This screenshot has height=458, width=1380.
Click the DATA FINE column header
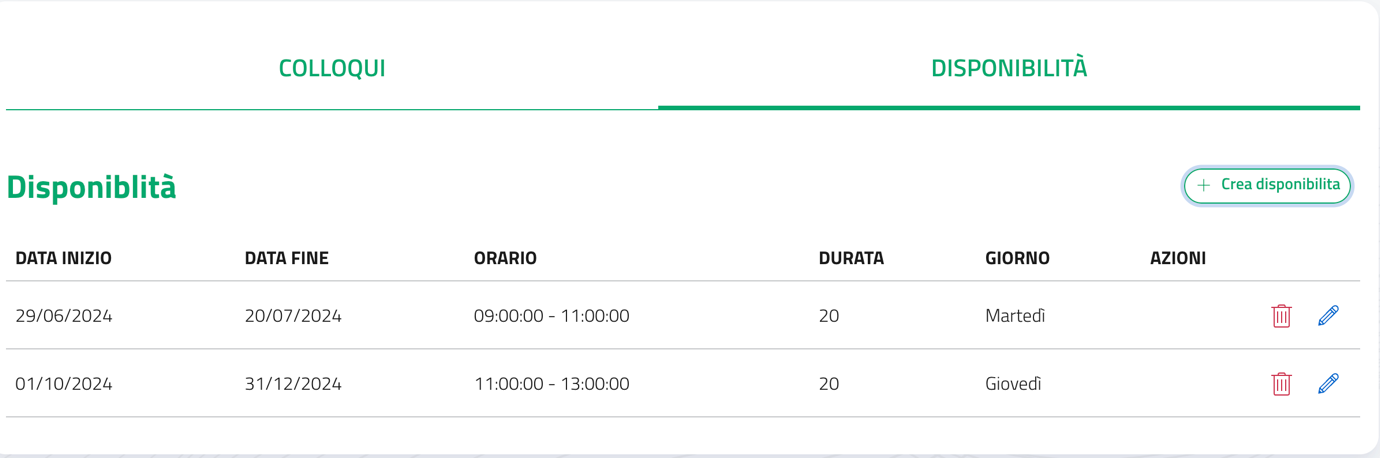(x=287, y=258)
